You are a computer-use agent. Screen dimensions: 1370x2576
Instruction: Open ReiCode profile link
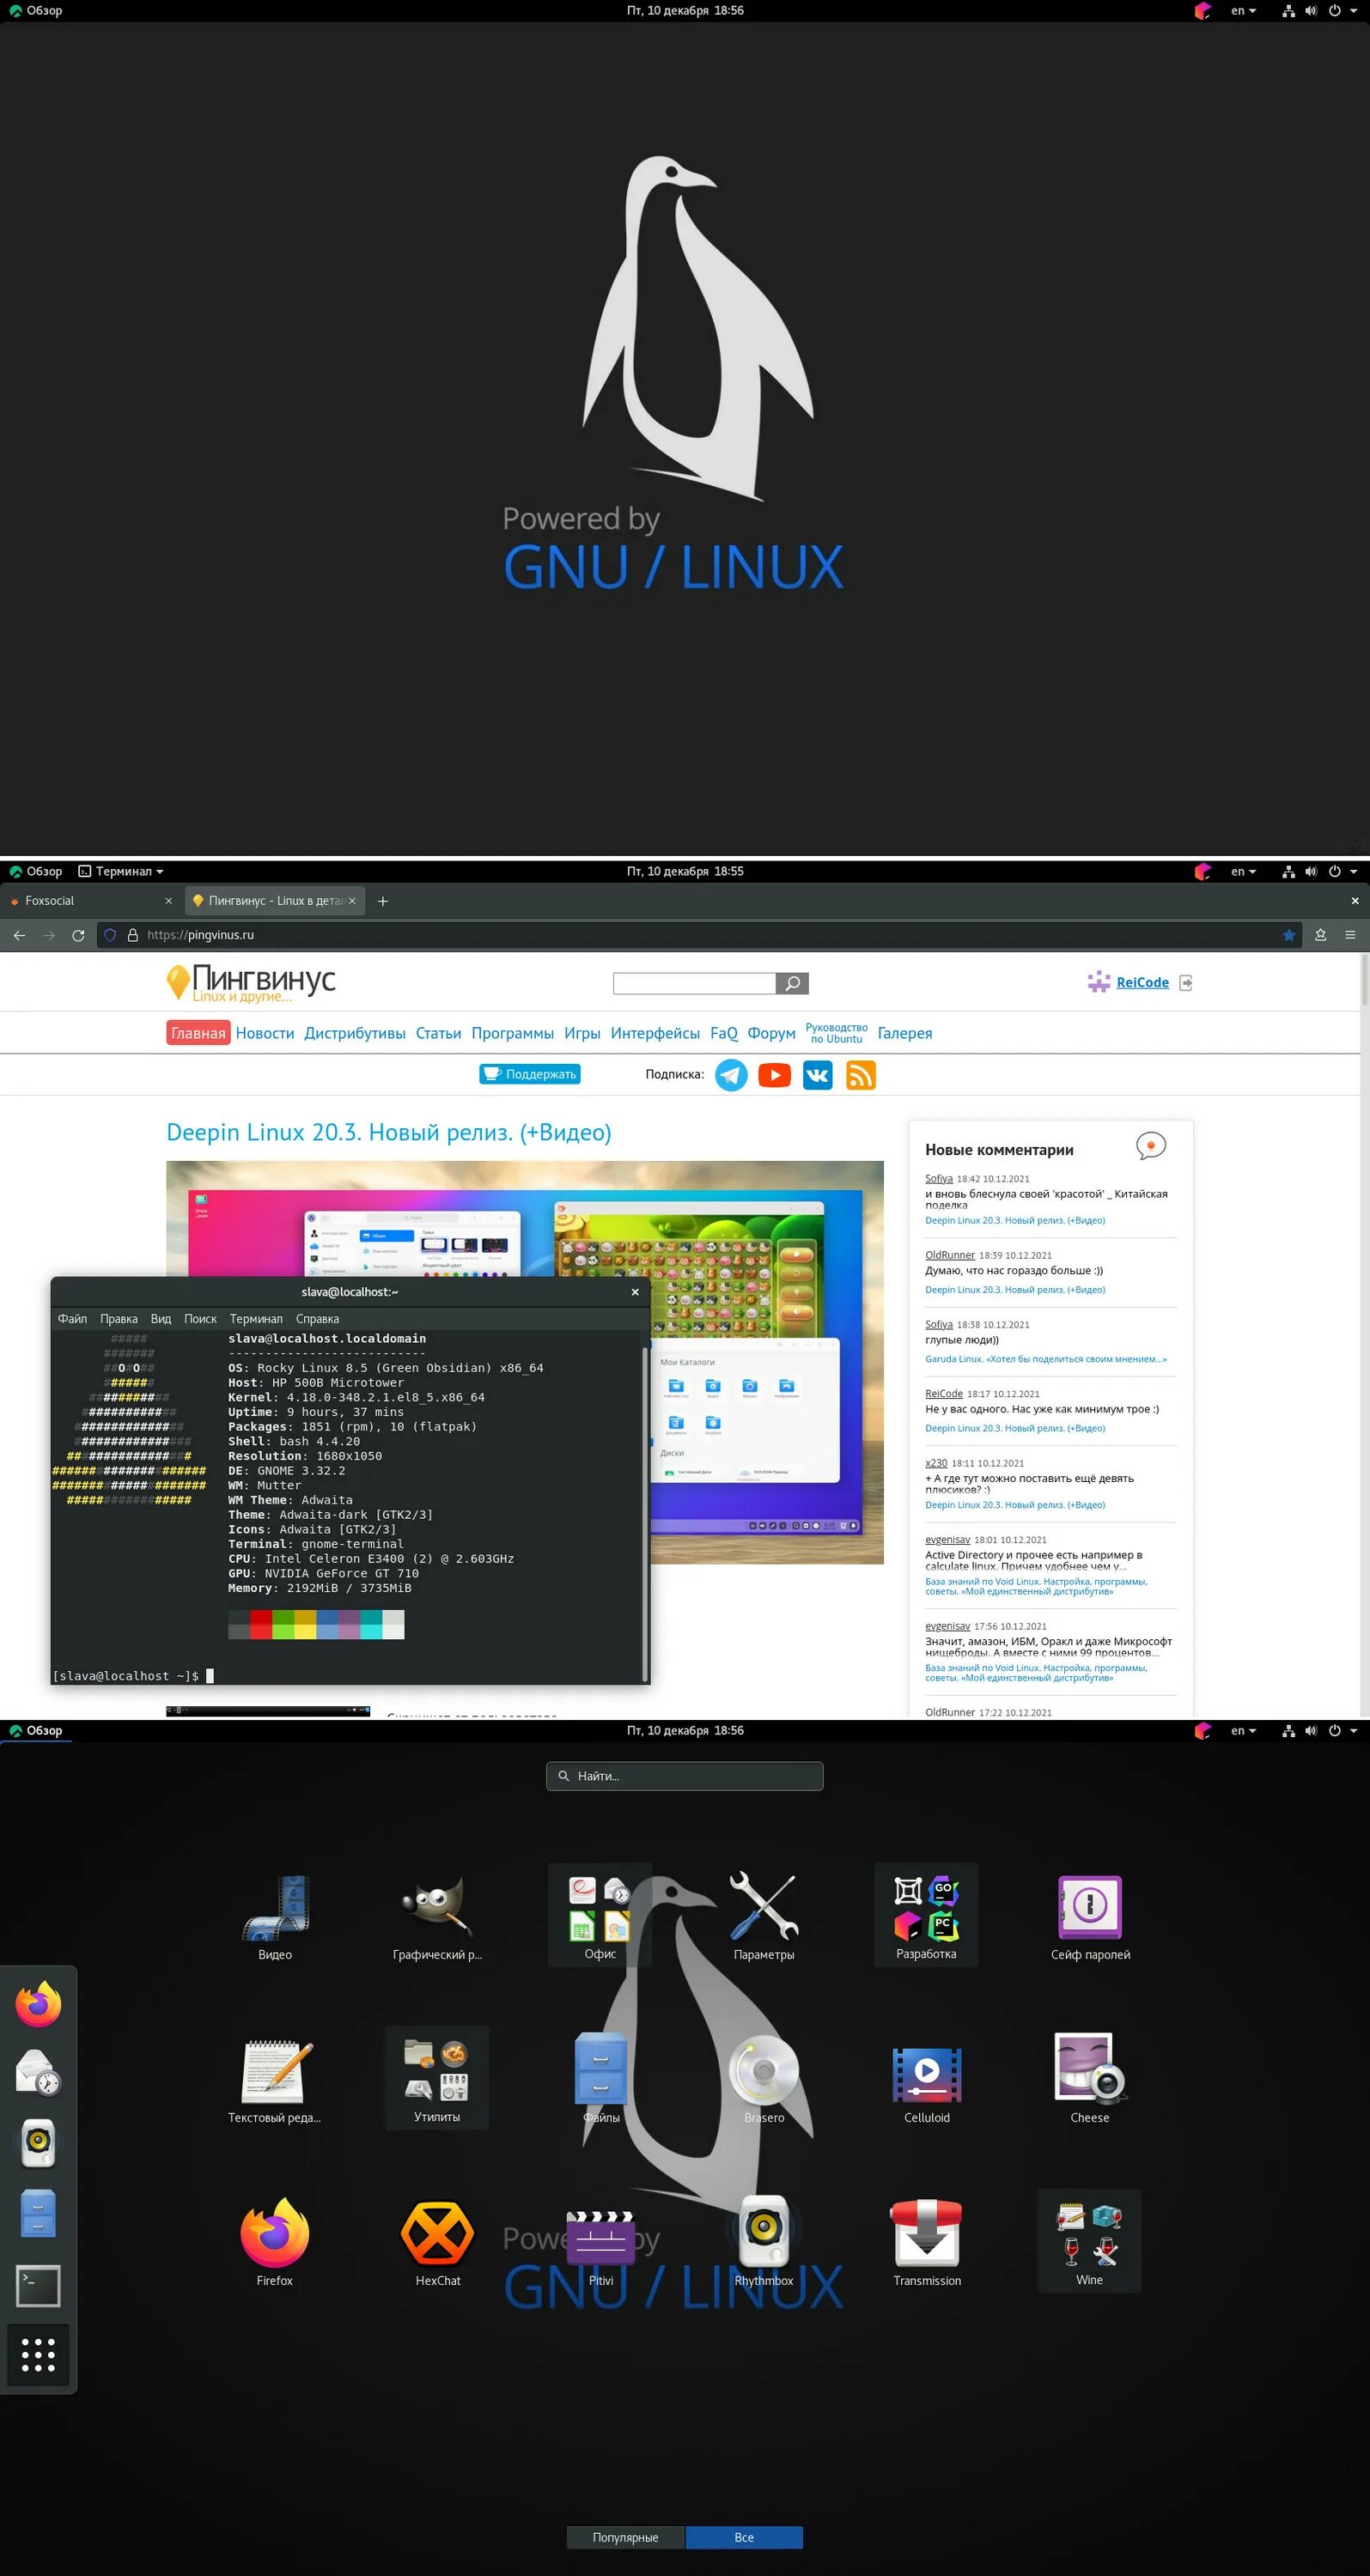[1142, 983]
